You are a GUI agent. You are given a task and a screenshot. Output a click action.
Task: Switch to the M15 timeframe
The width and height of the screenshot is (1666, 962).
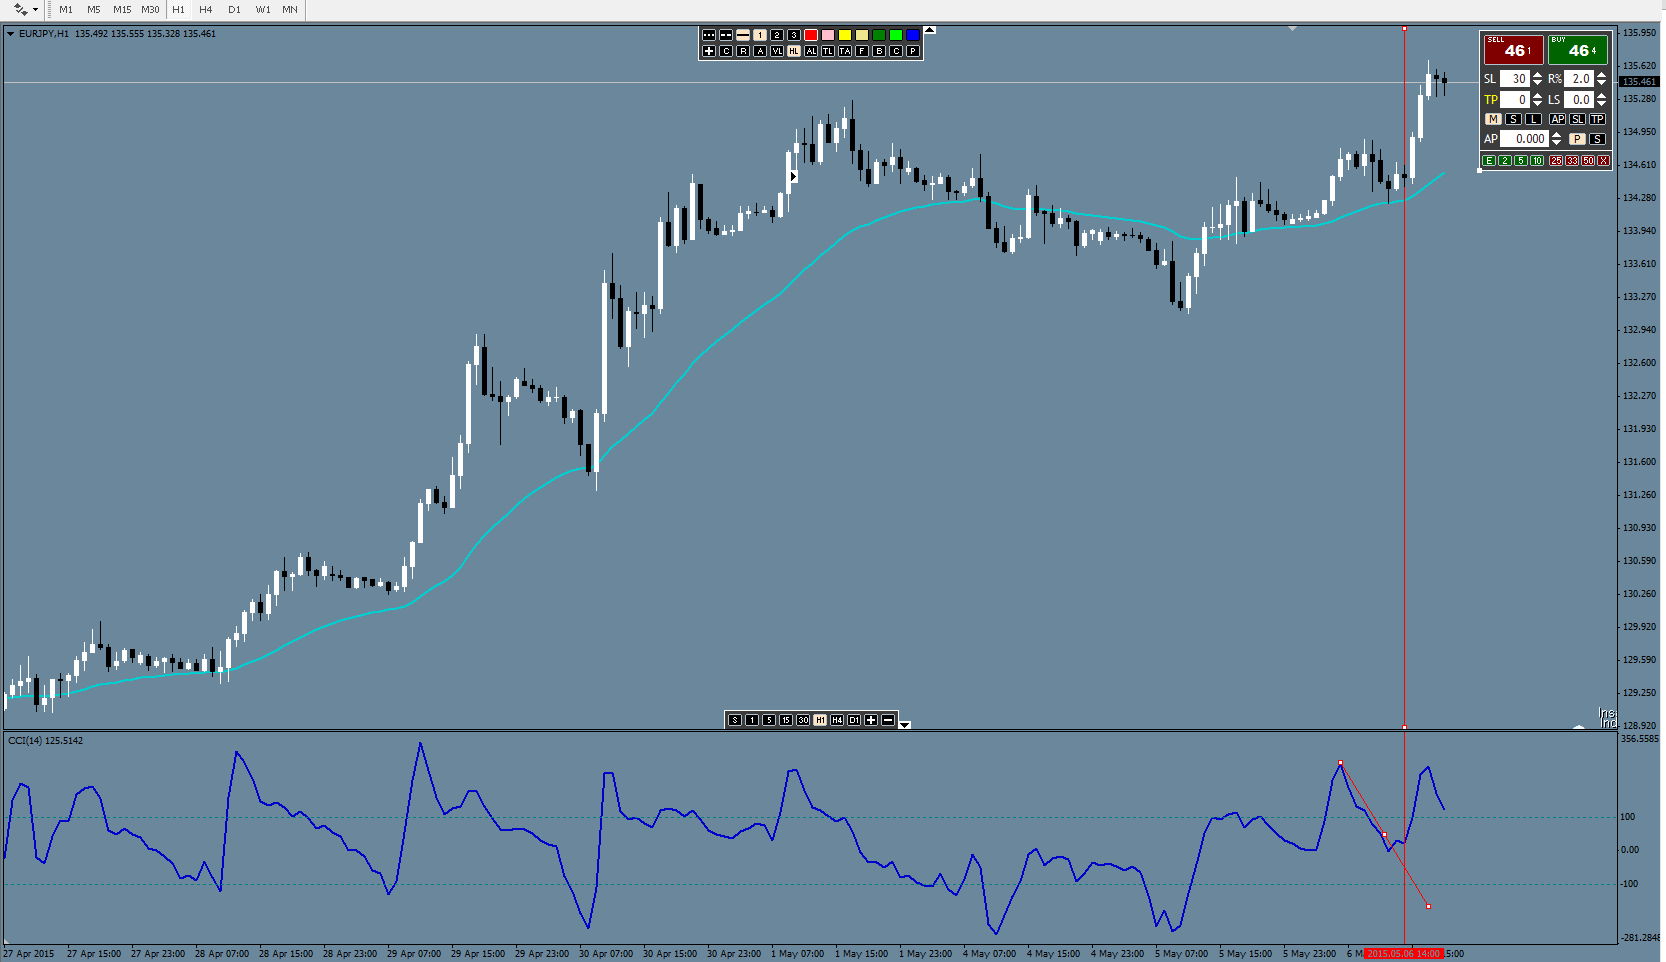pos(122,10)
